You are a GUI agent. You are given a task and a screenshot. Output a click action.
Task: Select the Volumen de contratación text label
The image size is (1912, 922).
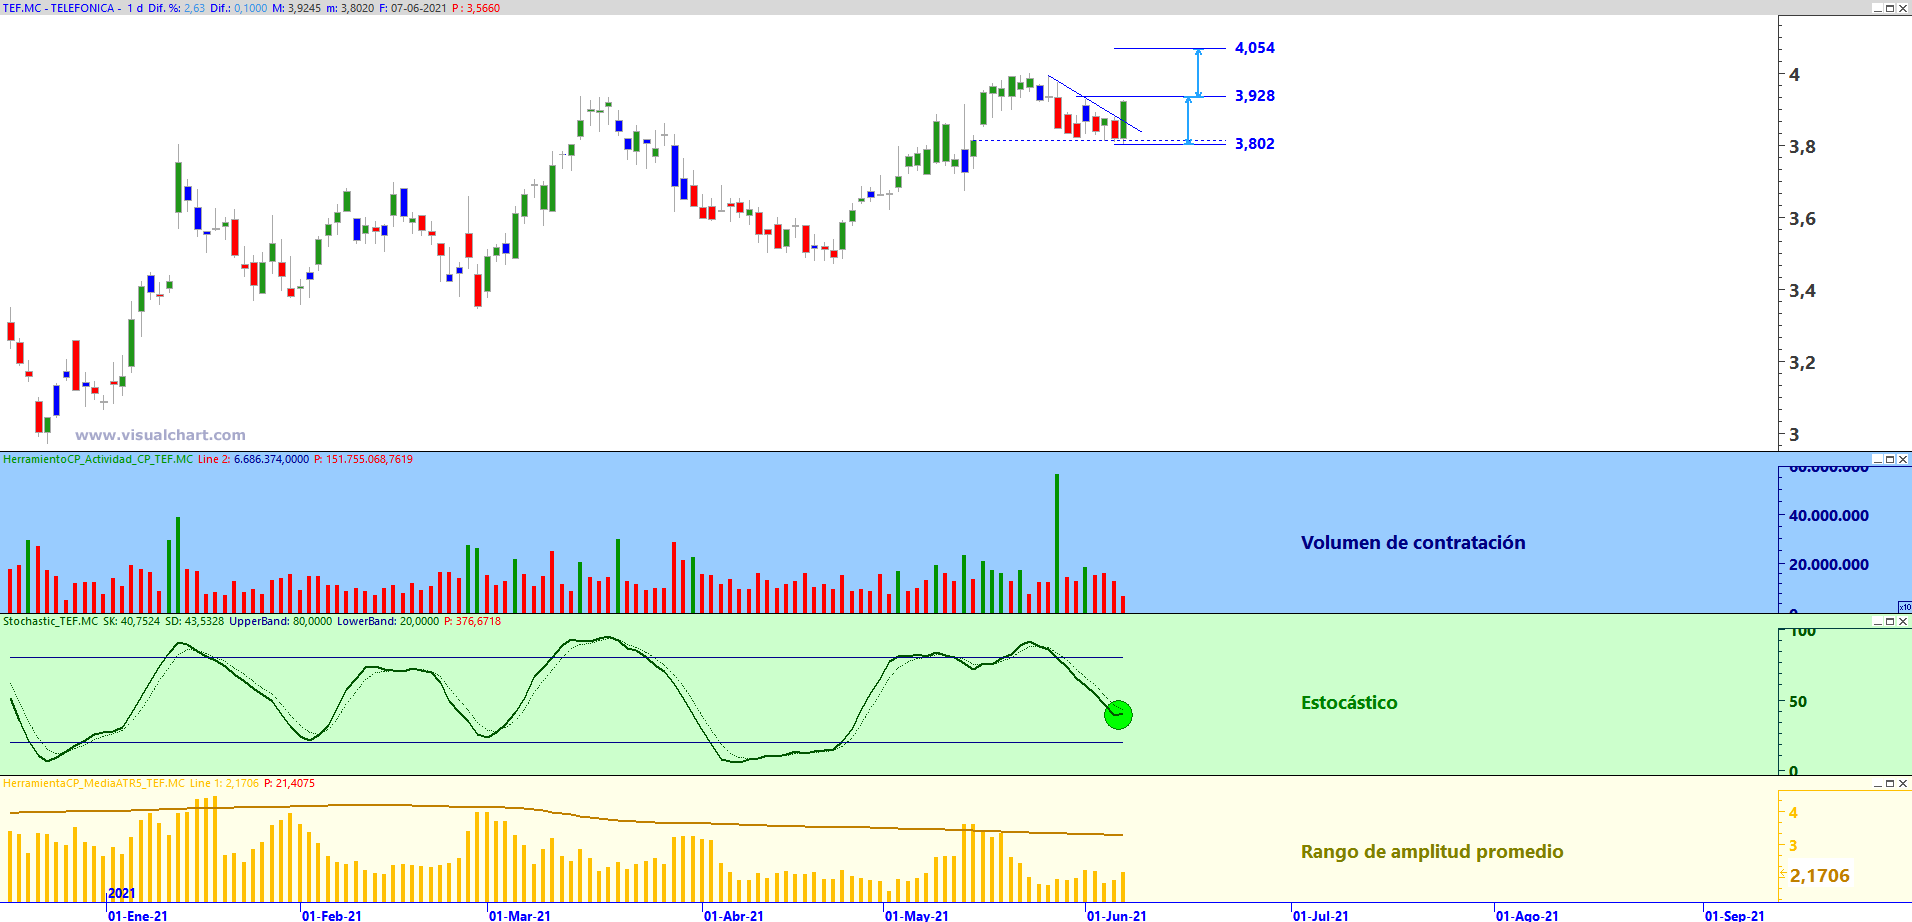coord(1413,543)
